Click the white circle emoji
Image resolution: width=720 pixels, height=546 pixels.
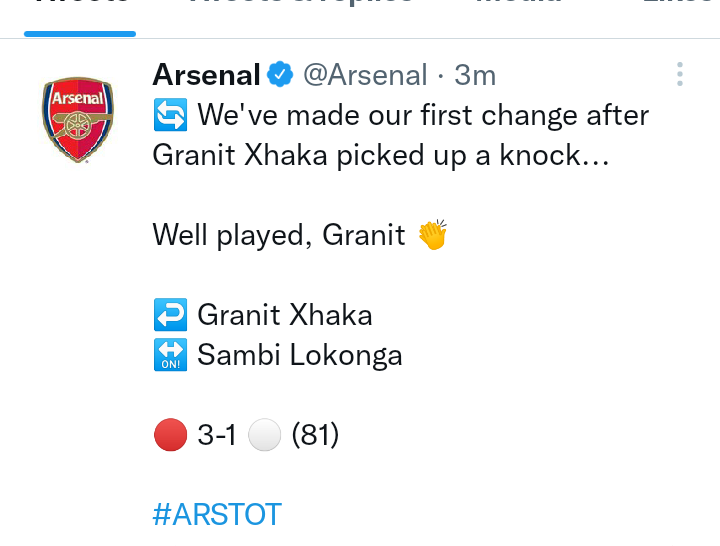(x=264, y=434)
